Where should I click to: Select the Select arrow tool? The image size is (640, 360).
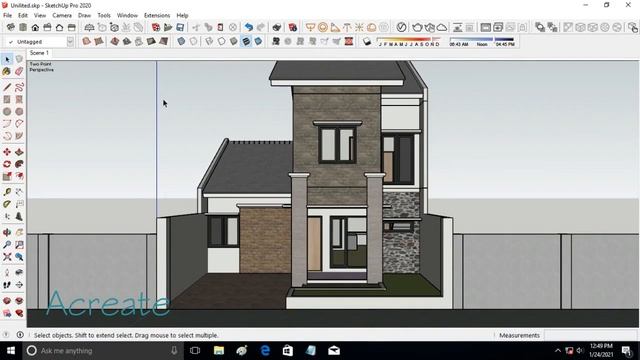click(x=7, y=60)
